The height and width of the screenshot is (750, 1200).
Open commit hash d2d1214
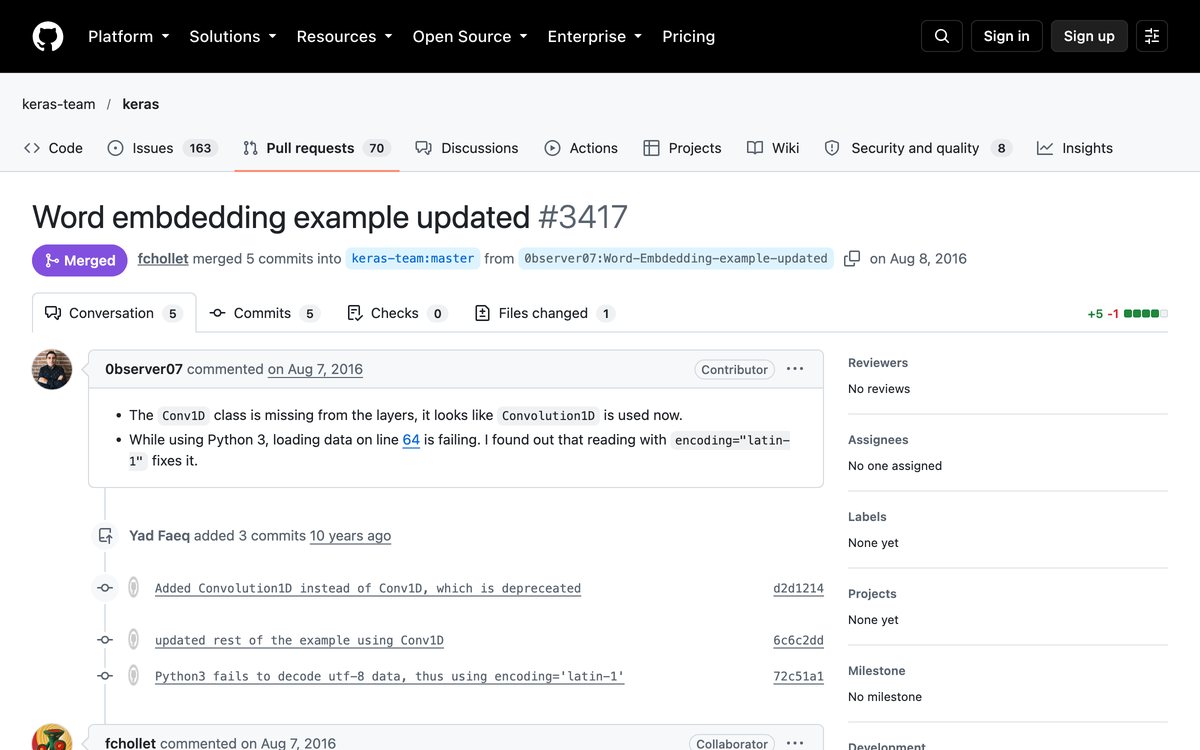(798, 588)
